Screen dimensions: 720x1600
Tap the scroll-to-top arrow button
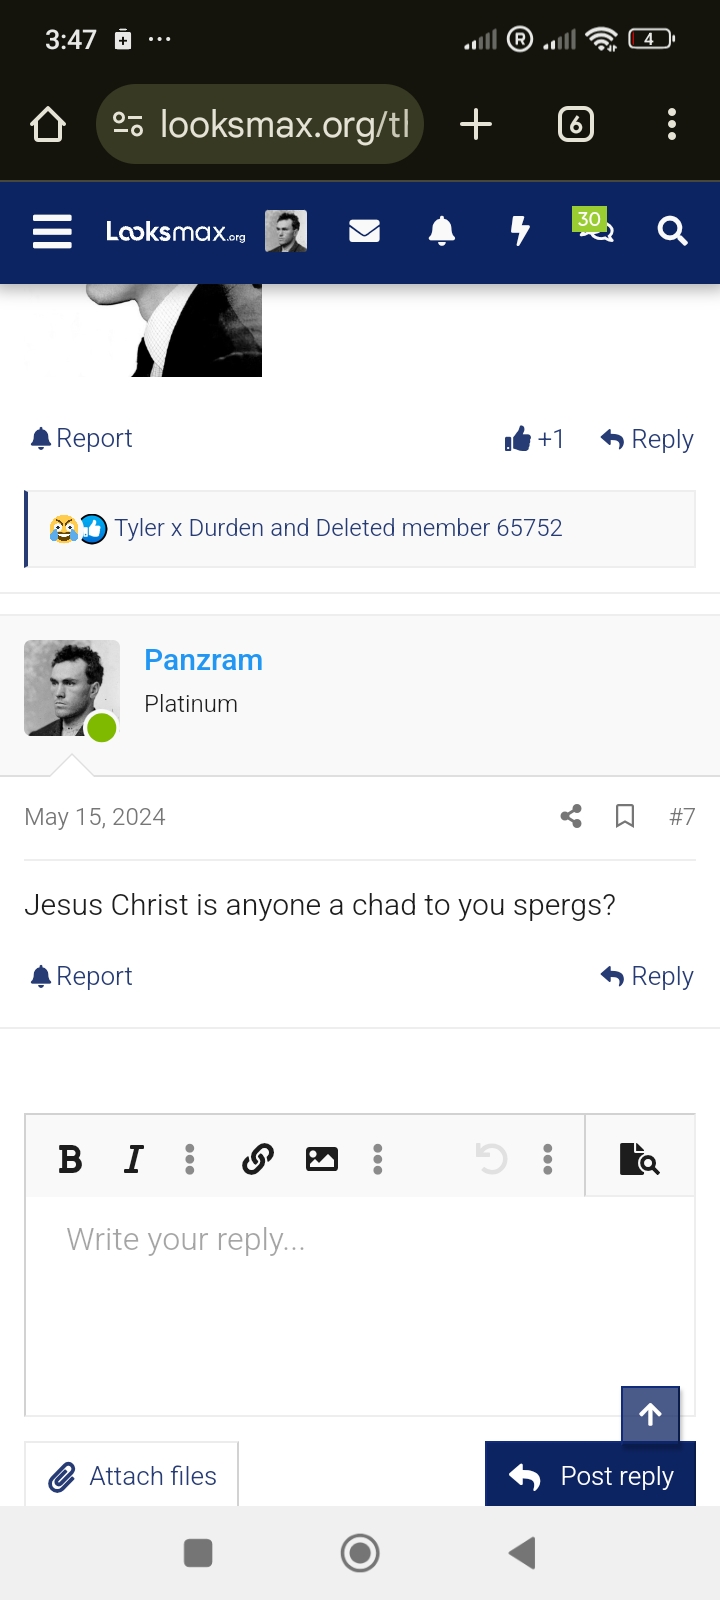(650, 1414)
